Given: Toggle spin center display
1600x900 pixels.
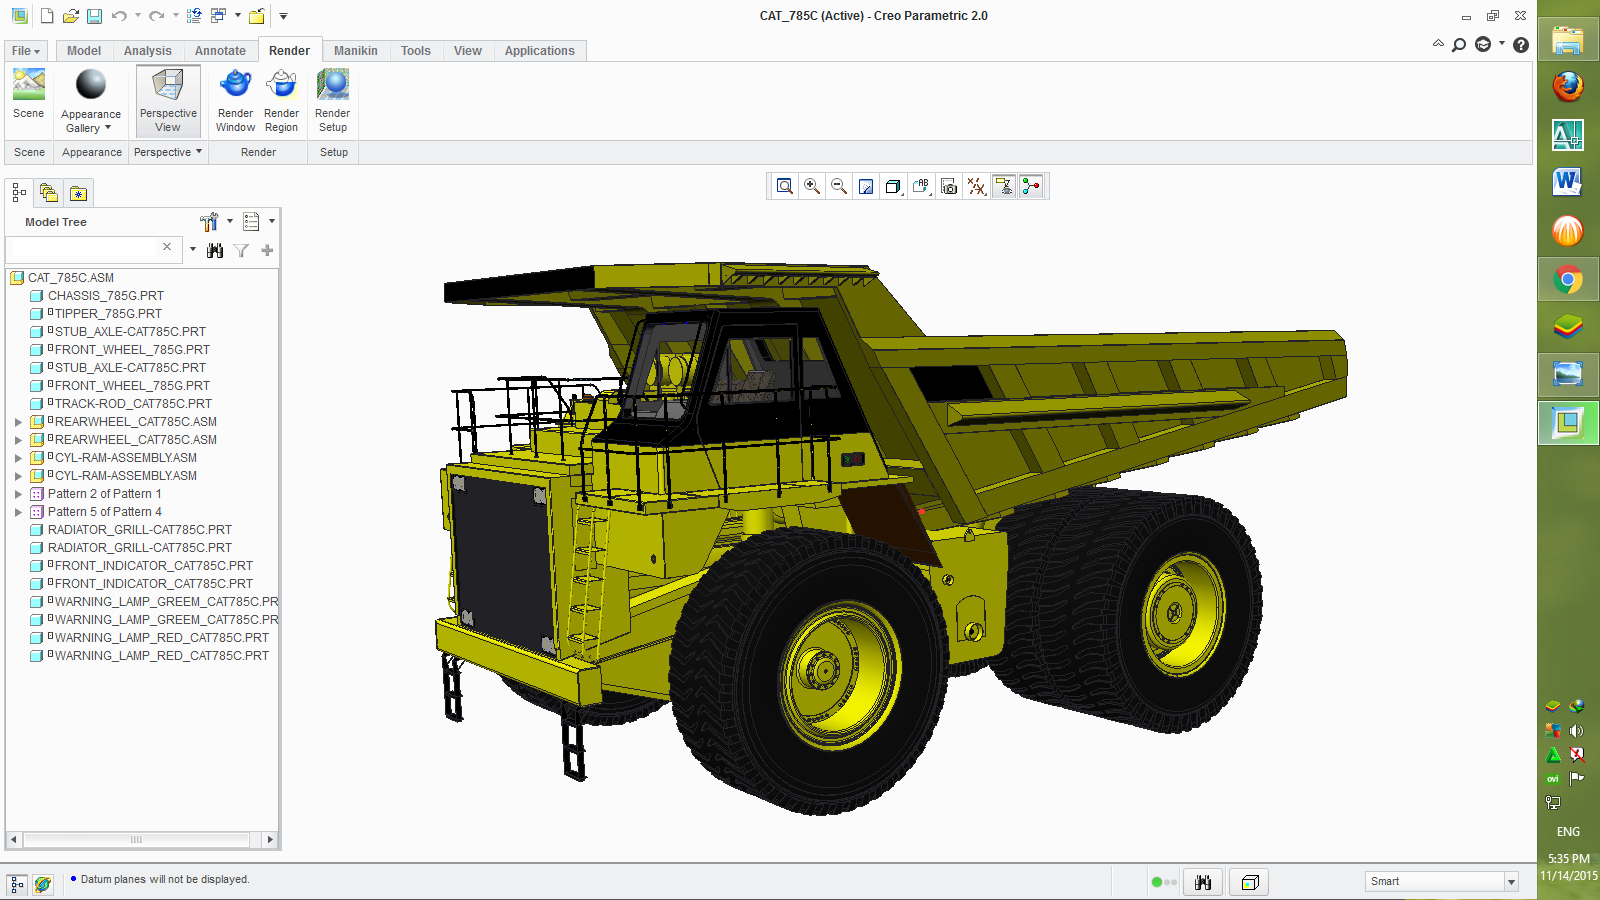Looking at the screenshot, I should (1031, 186).
